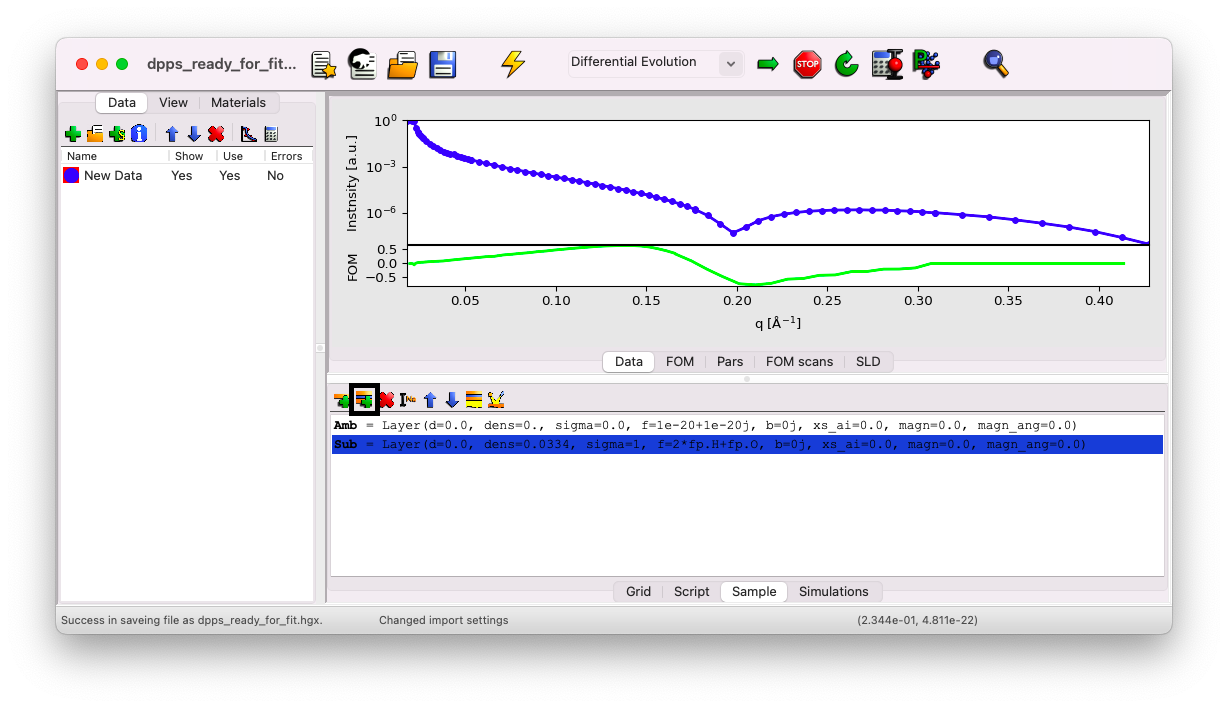Open the SLD tab
The height and width of the screenshot is (708, 1228).
[868, 361]
